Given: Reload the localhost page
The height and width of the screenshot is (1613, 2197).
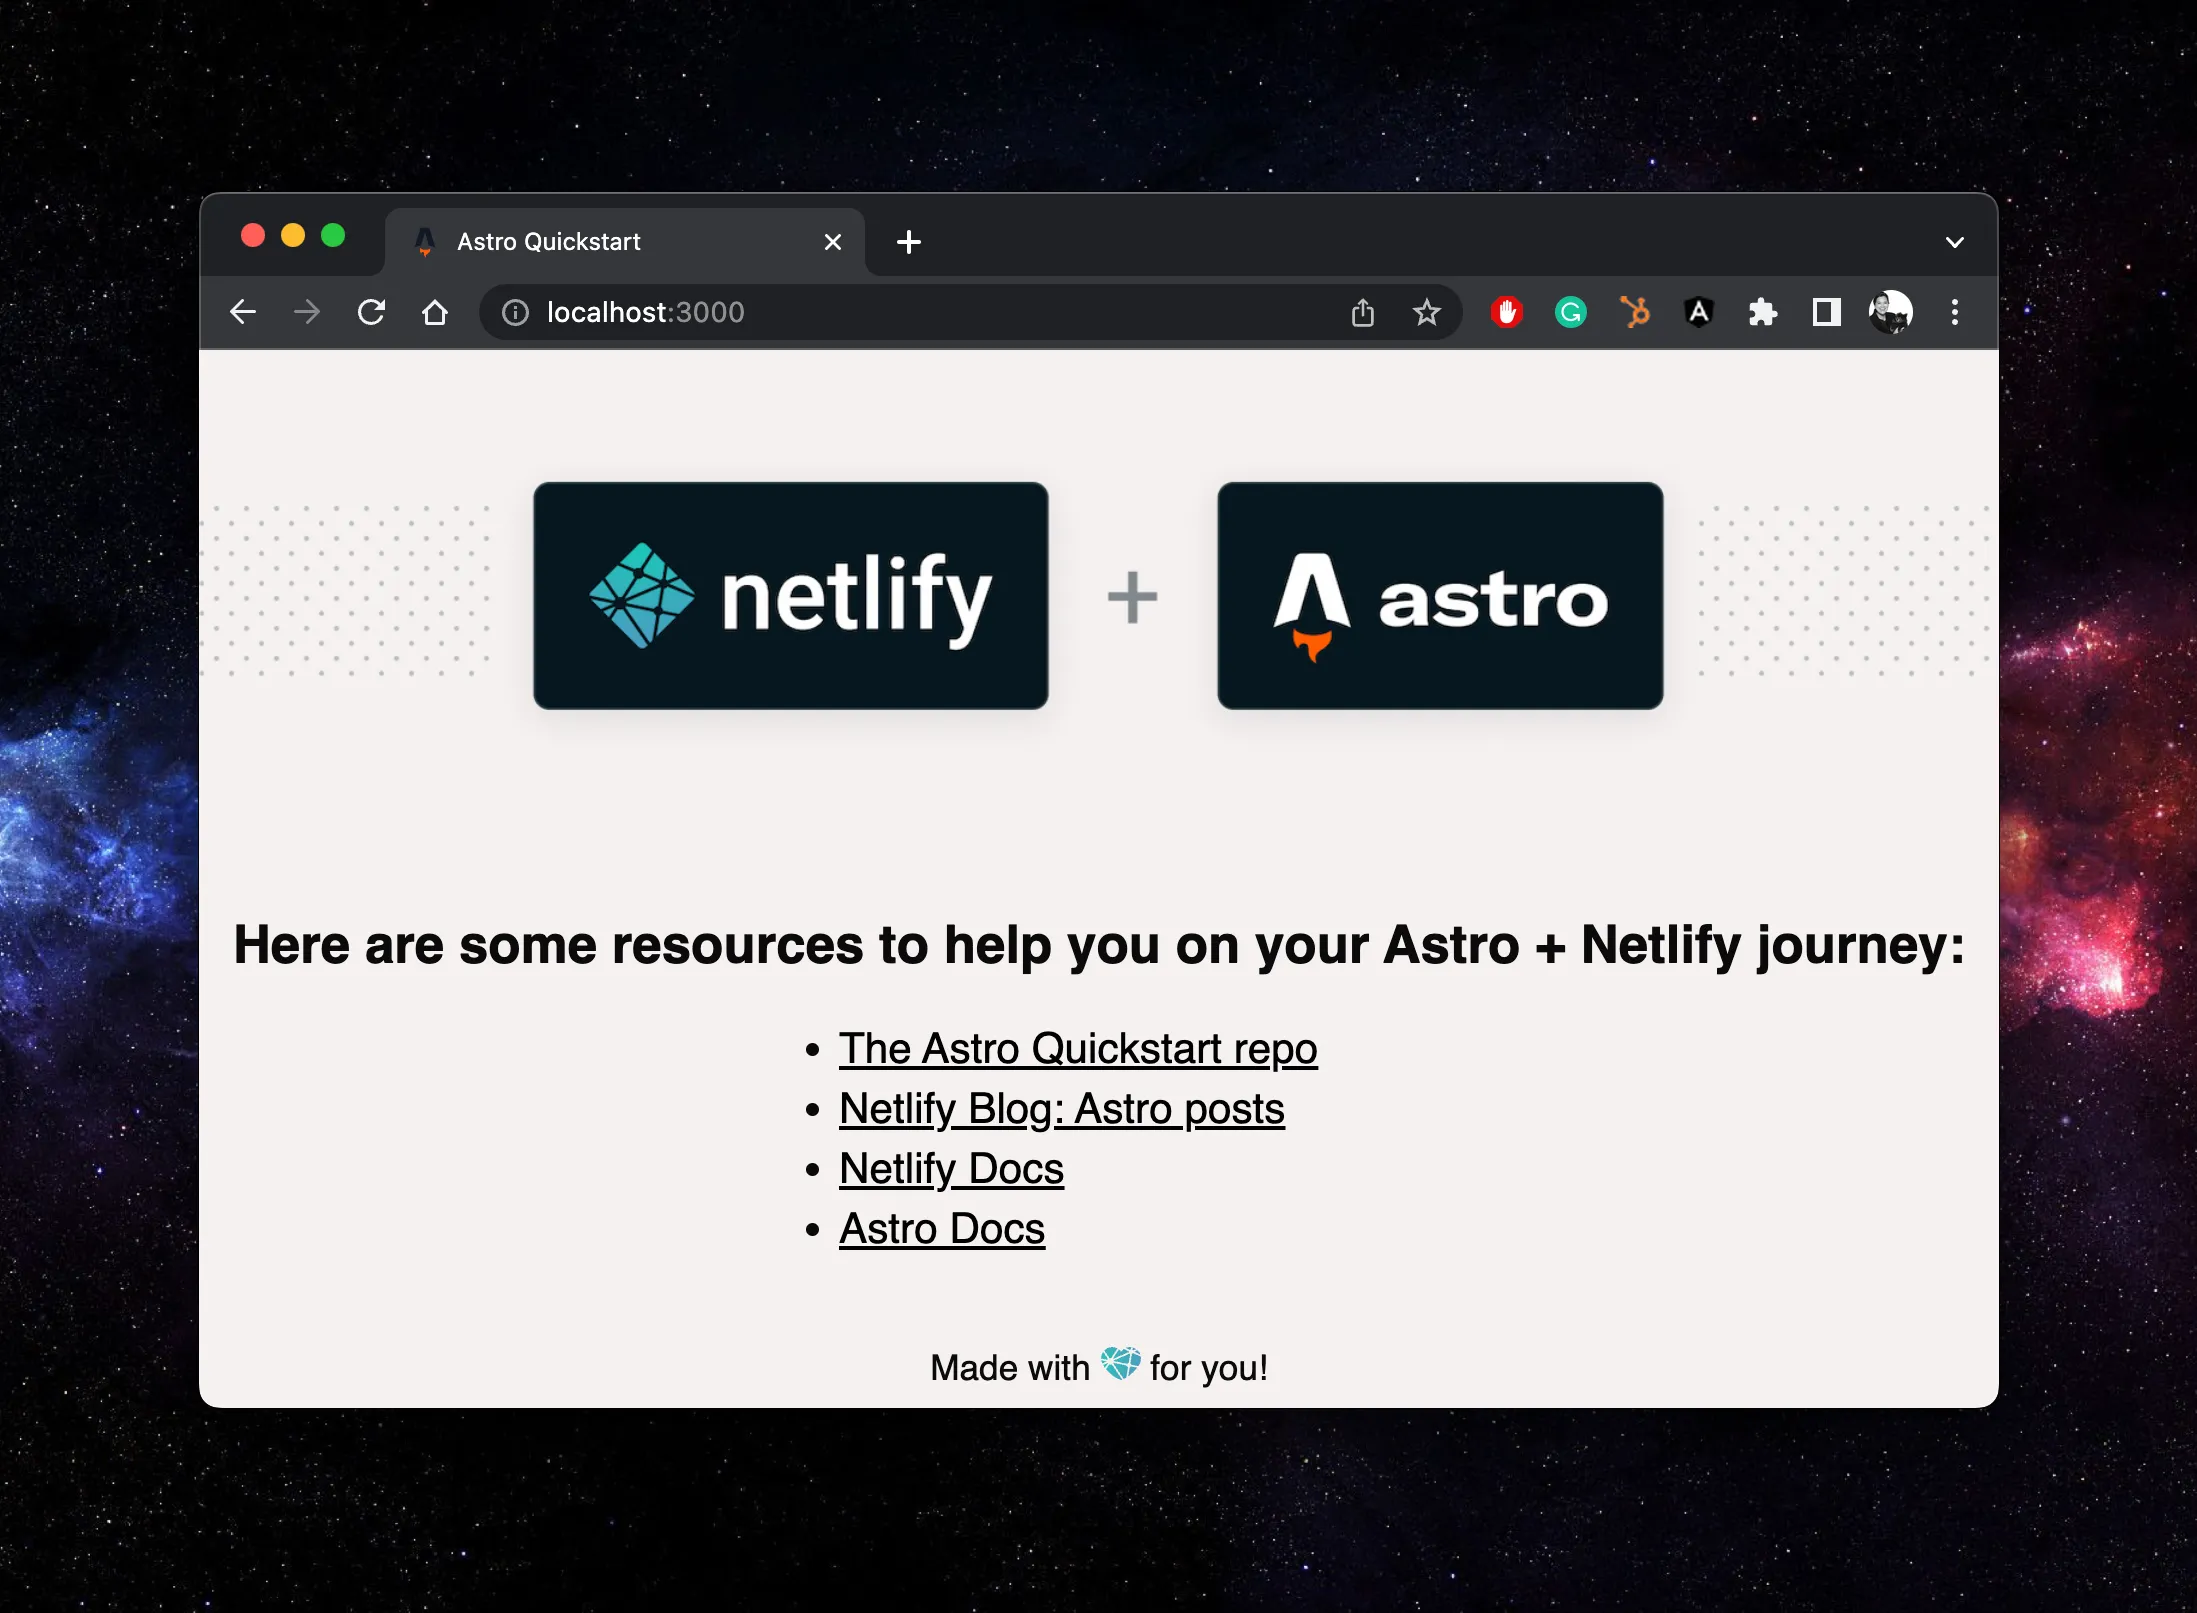Looking at the screenshot, I should click(x=371, y=312).
